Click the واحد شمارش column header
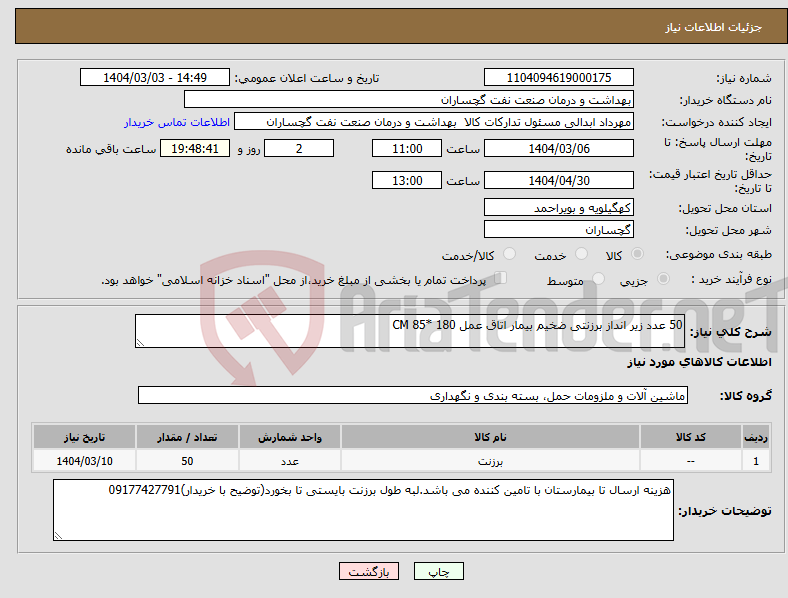The width and height of the screenshot is (788, 598). [290, 437]
